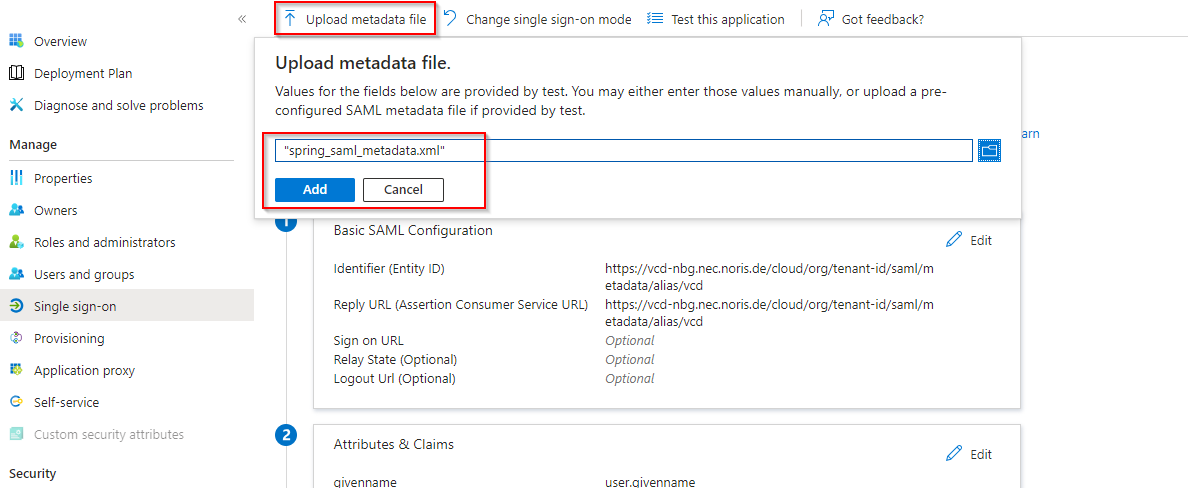Click the Upload metadata file. dialog heading
This screenshot has width=1188, height=488.
click(x=363, y=62)
